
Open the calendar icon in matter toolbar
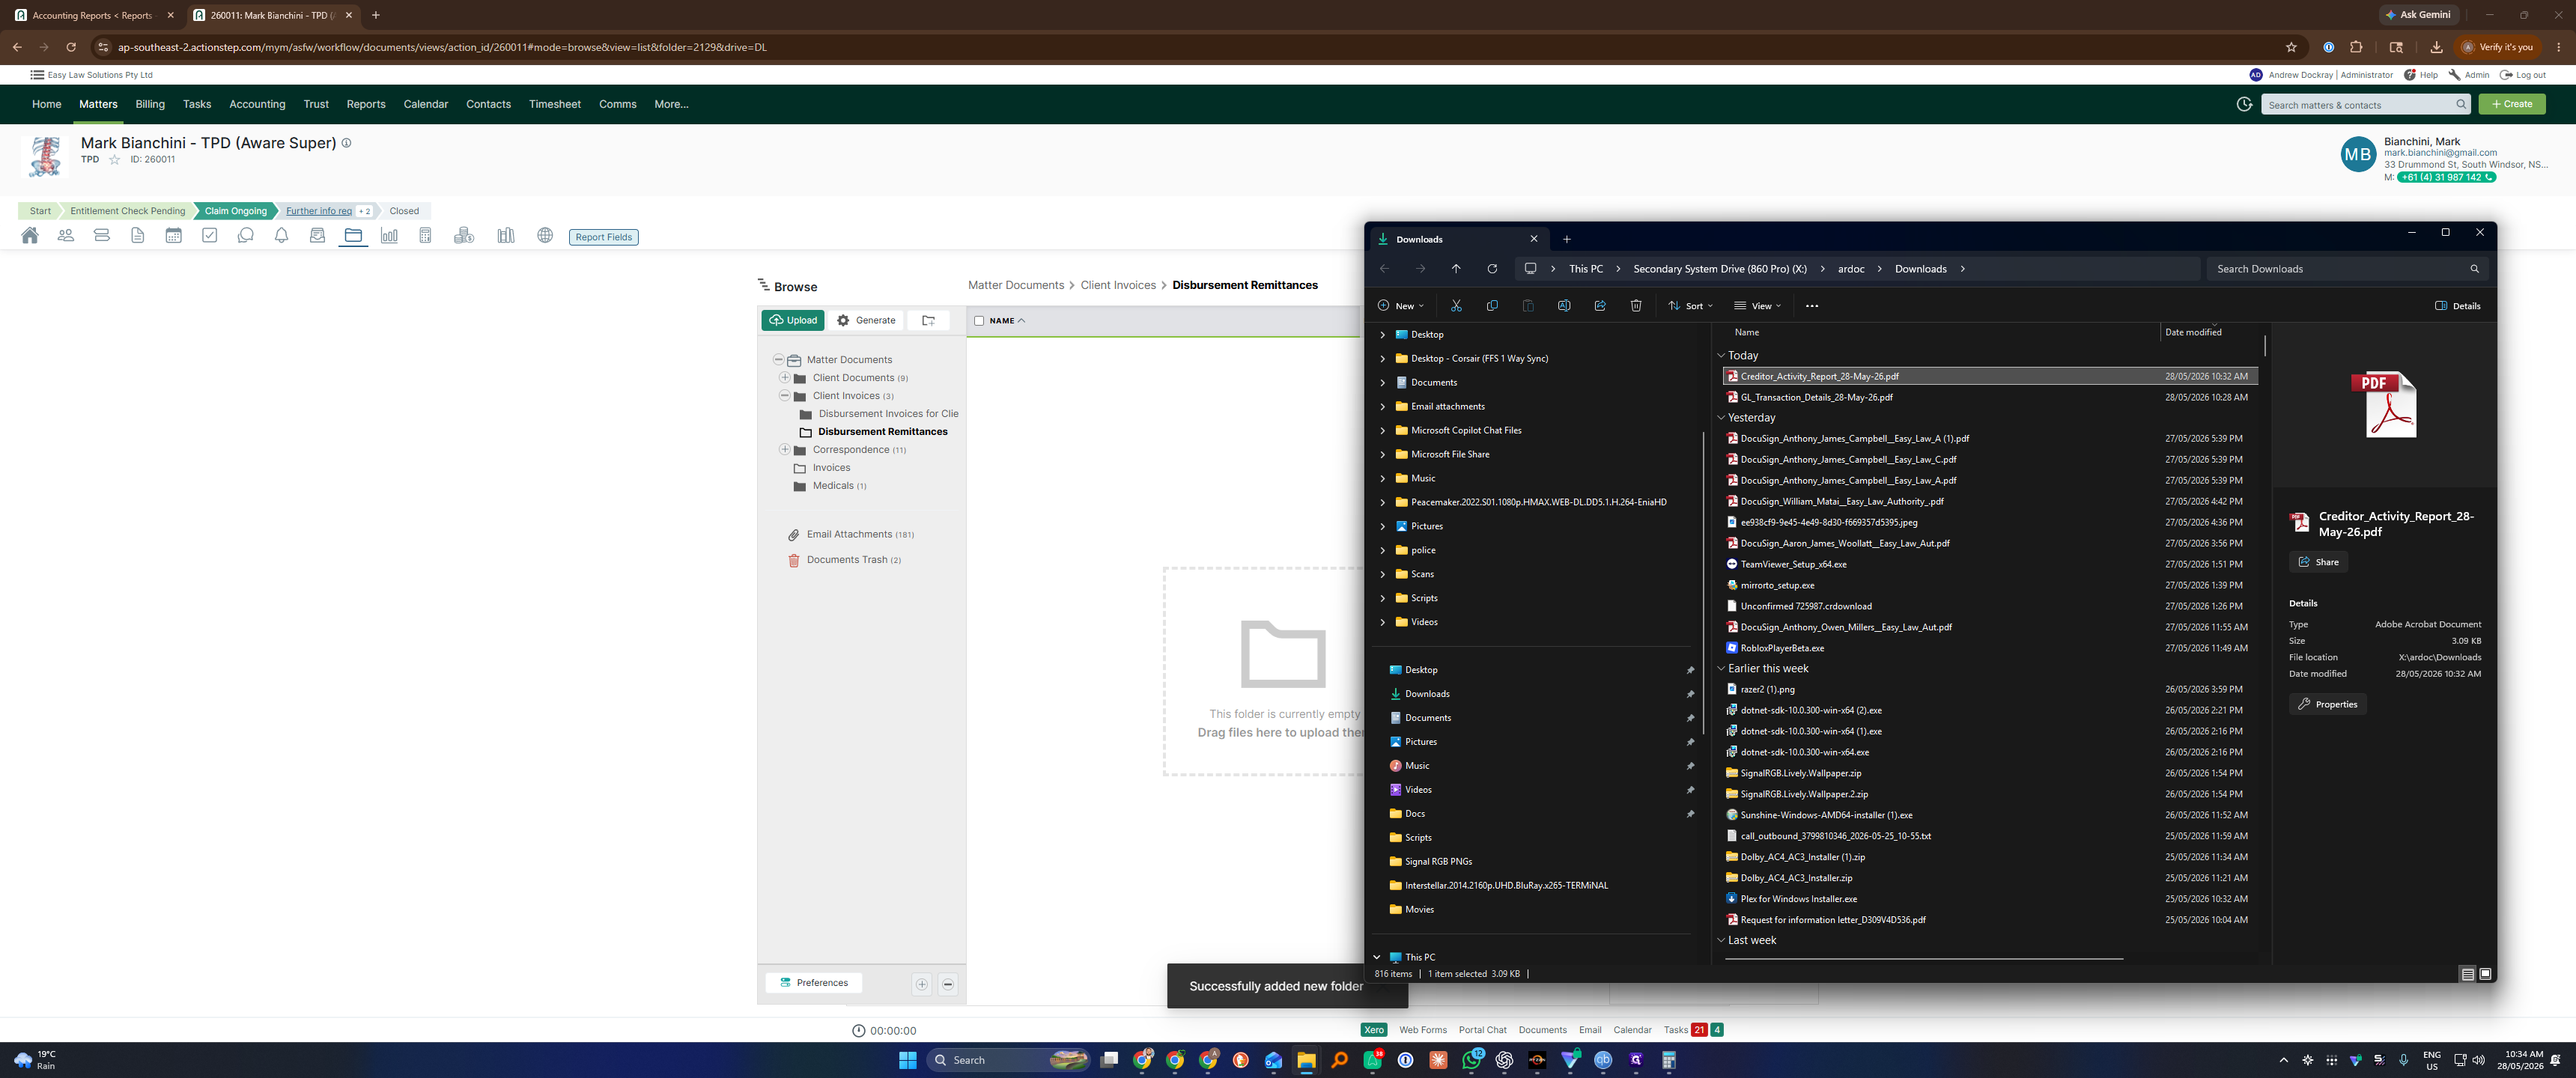tap(174, 236)
